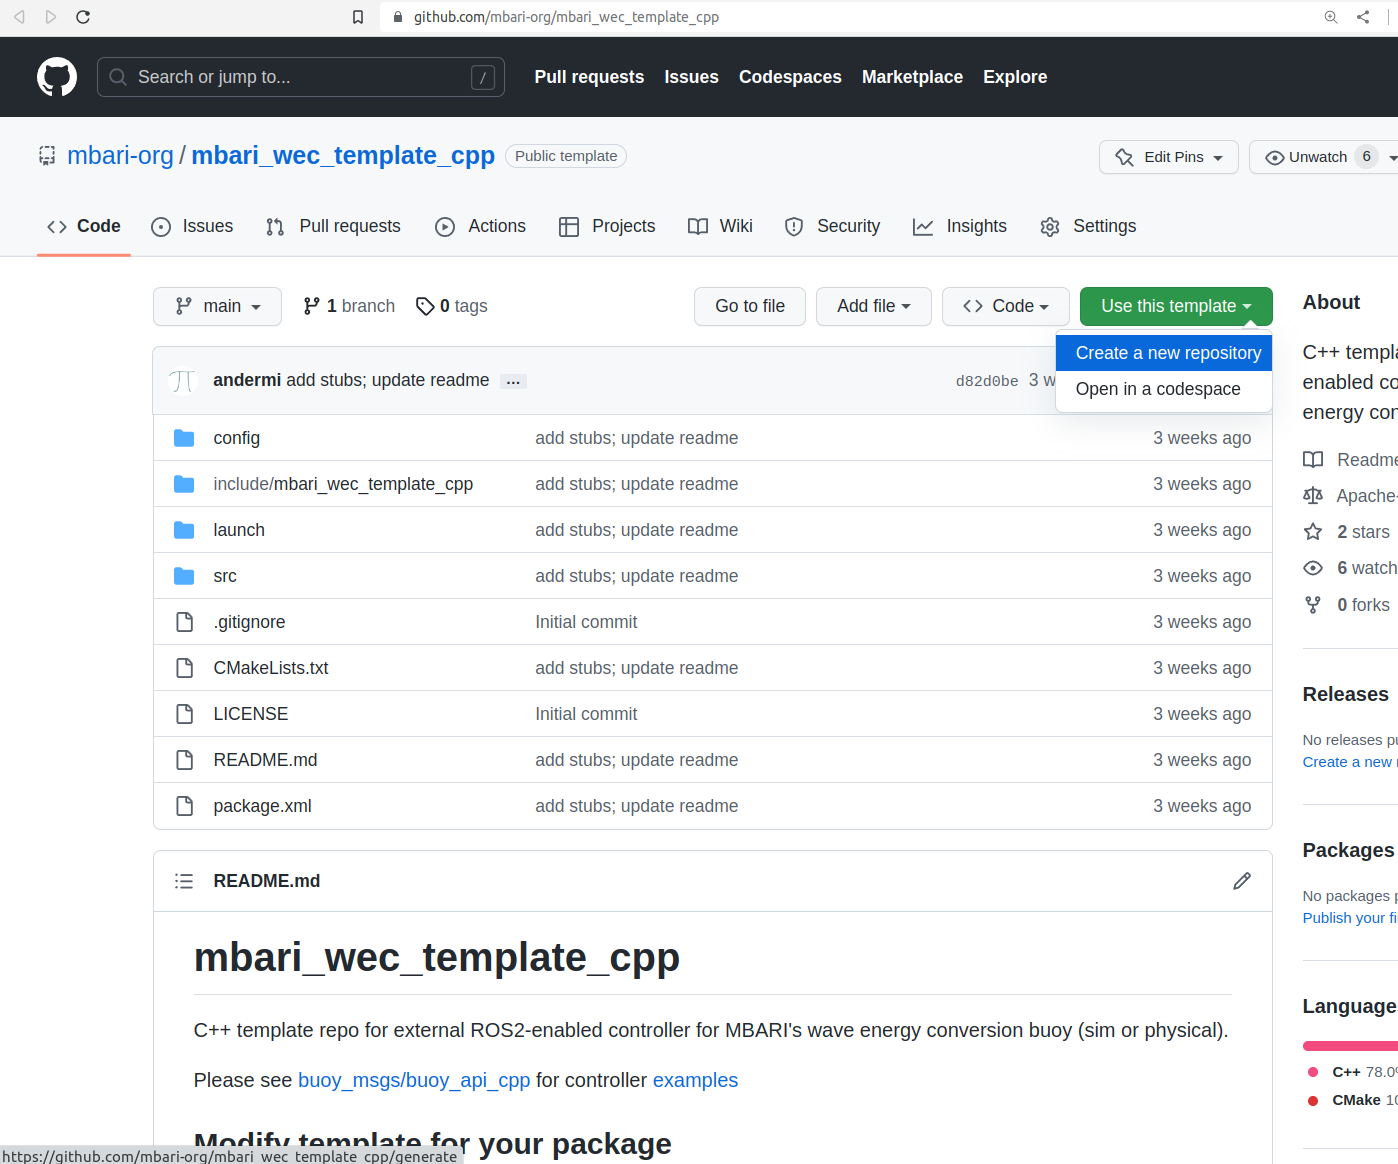Open the README table of contents icon
1398x1164 pixels.
tap(184, 881)
